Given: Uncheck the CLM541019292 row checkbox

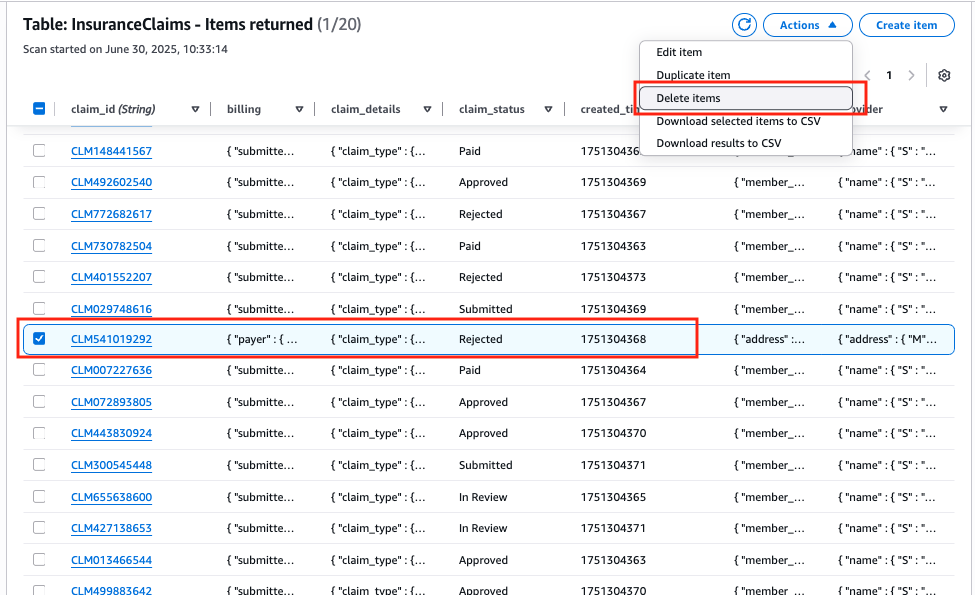Looking at the screenshot, I should pos(39,339).
